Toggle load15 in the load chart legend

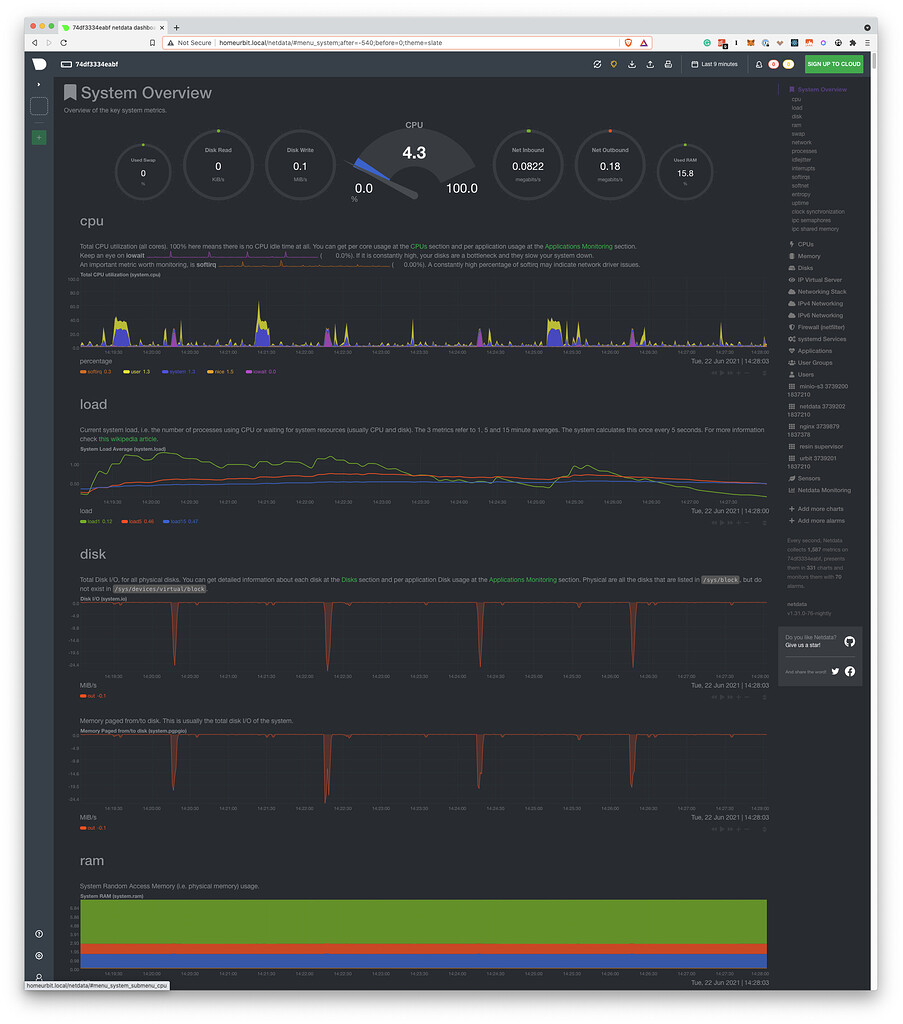point(183,521)
